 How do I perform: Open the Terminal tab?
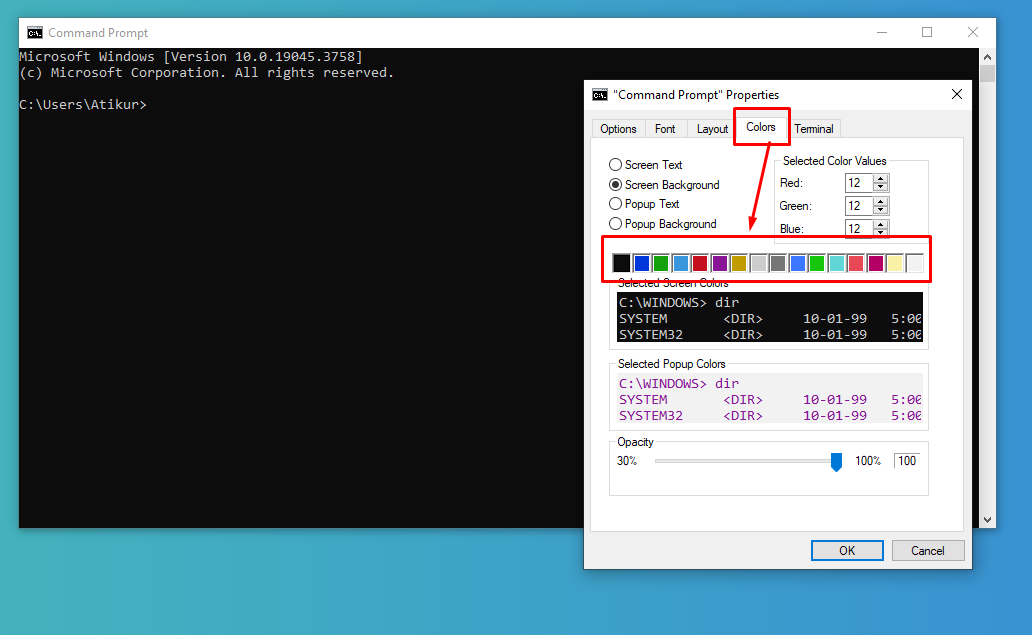point(813,129)
